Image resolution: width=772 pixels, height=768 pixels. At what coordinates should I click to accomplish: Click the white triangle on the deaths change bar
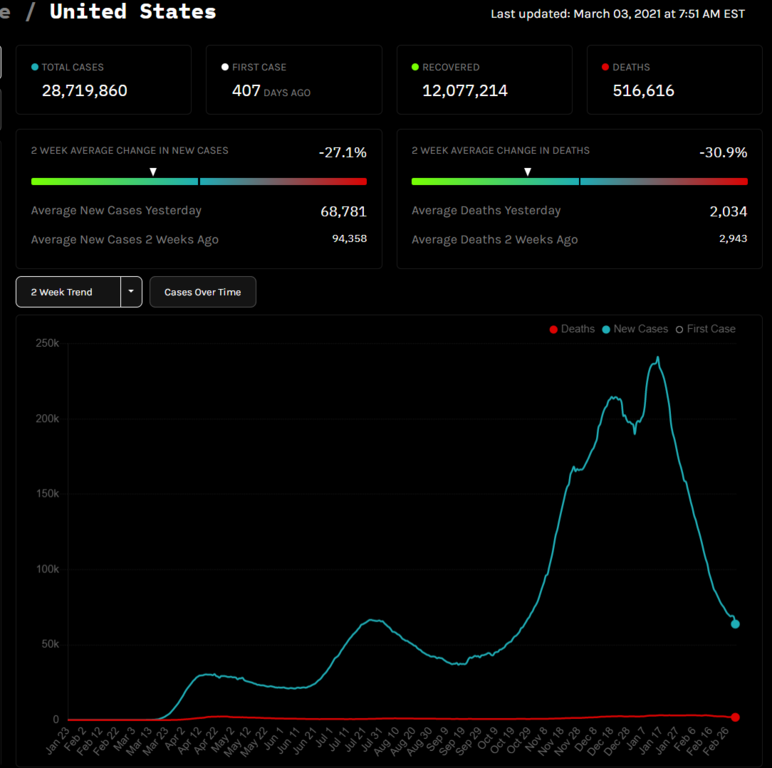(528, 172)
